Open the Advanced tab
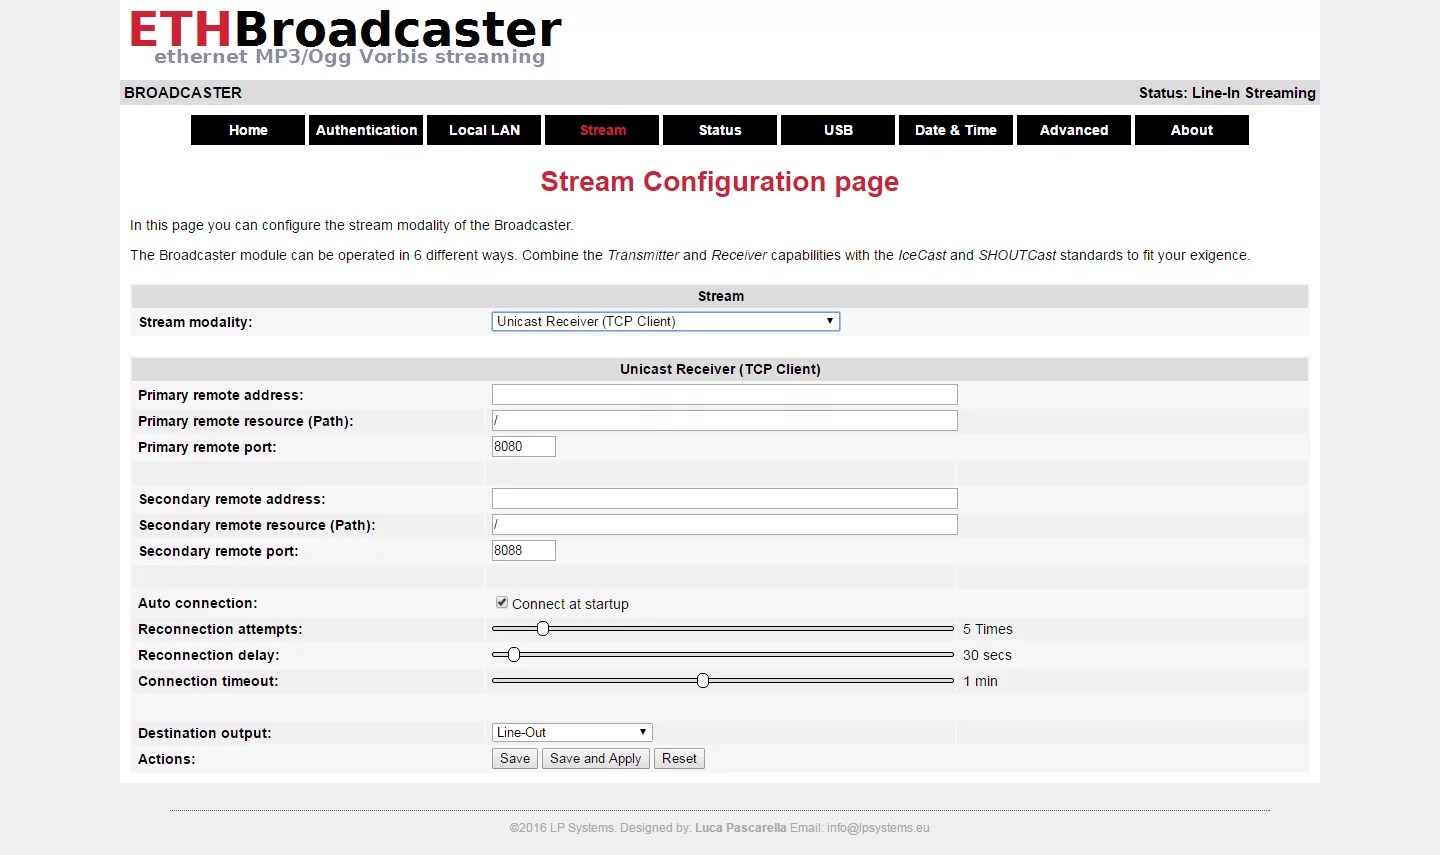Viewport: 1440px width, 855px height. pyautogui.click(x=1074, y=130)
